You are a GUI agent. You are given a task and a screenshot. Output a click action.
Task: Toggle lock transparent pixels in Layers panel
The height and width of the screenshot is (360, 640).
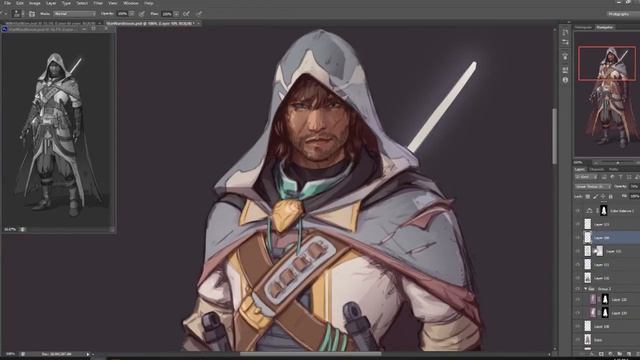click(588, 196)
